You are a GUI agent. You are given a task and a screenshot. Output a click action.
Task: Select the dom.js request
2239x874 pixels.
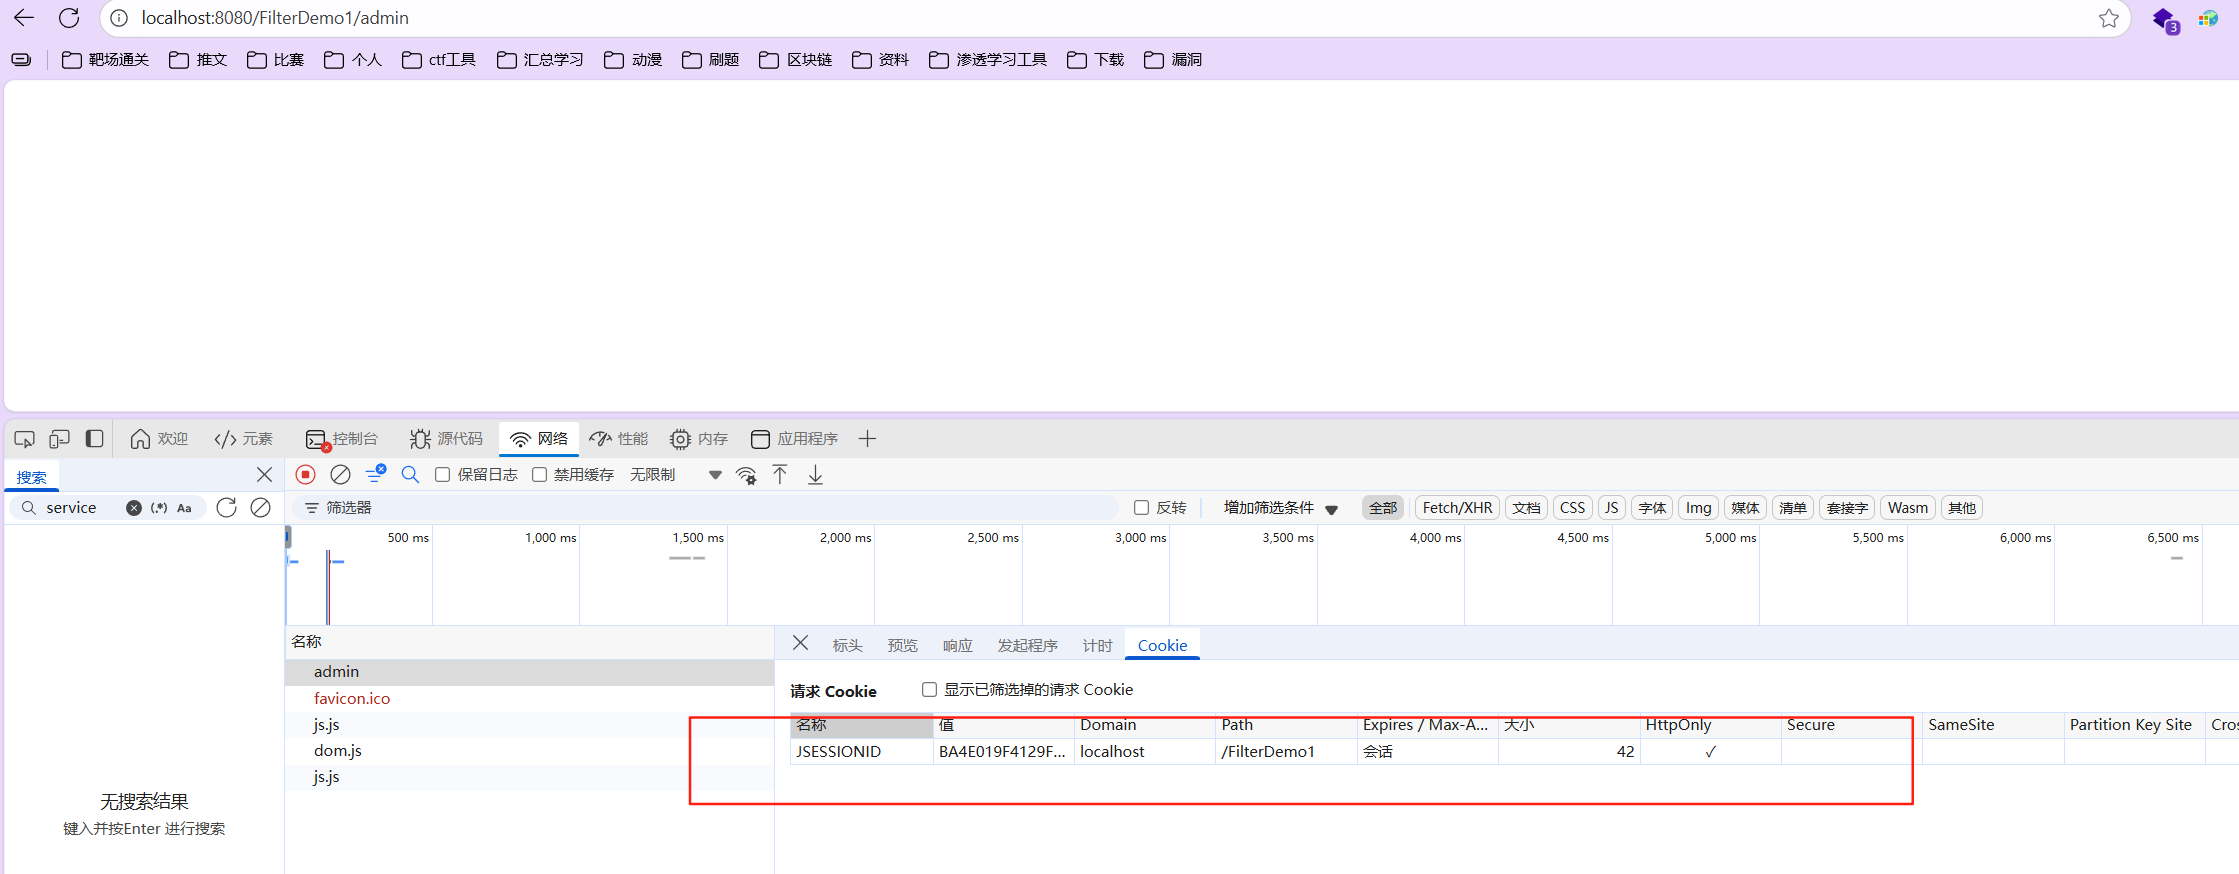[530, 751]
